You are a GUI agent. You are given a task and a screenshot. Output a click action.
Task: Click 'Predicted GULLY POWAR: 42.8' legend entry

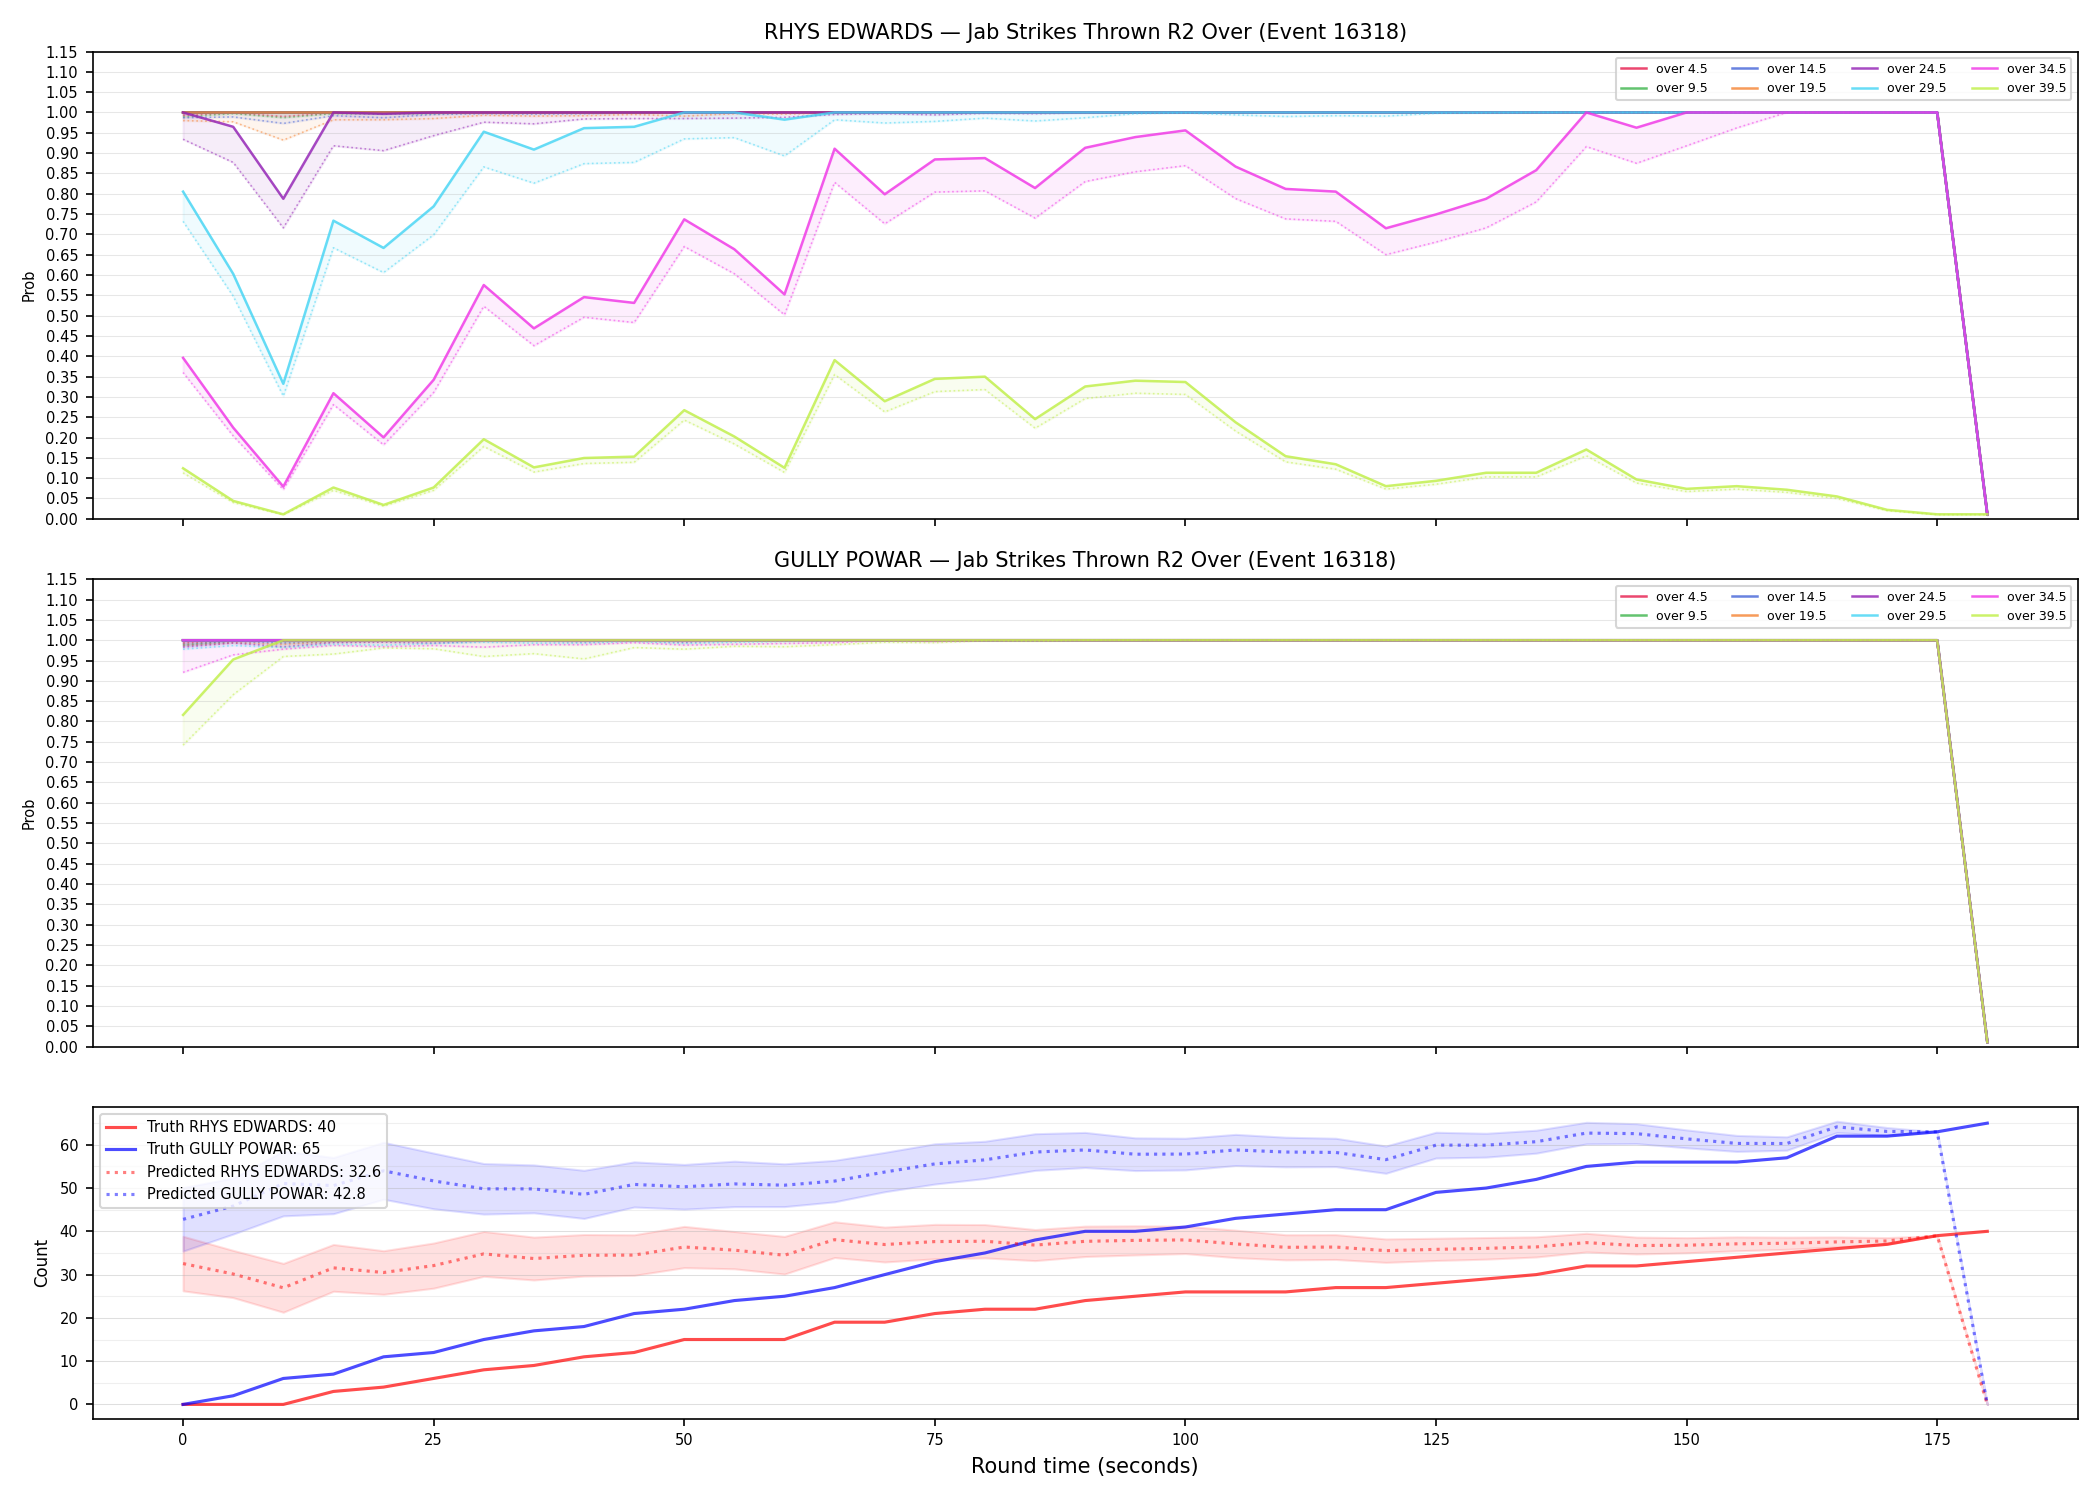[235, 1194]
